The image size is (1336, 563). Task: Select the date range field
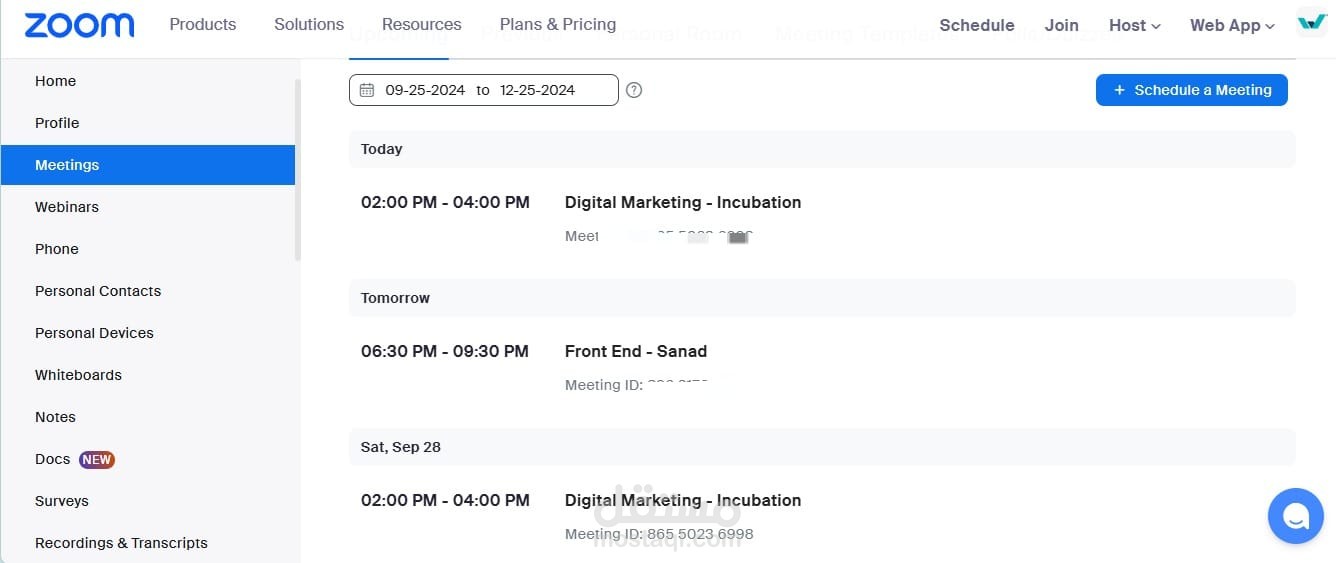tap(484, 90)
